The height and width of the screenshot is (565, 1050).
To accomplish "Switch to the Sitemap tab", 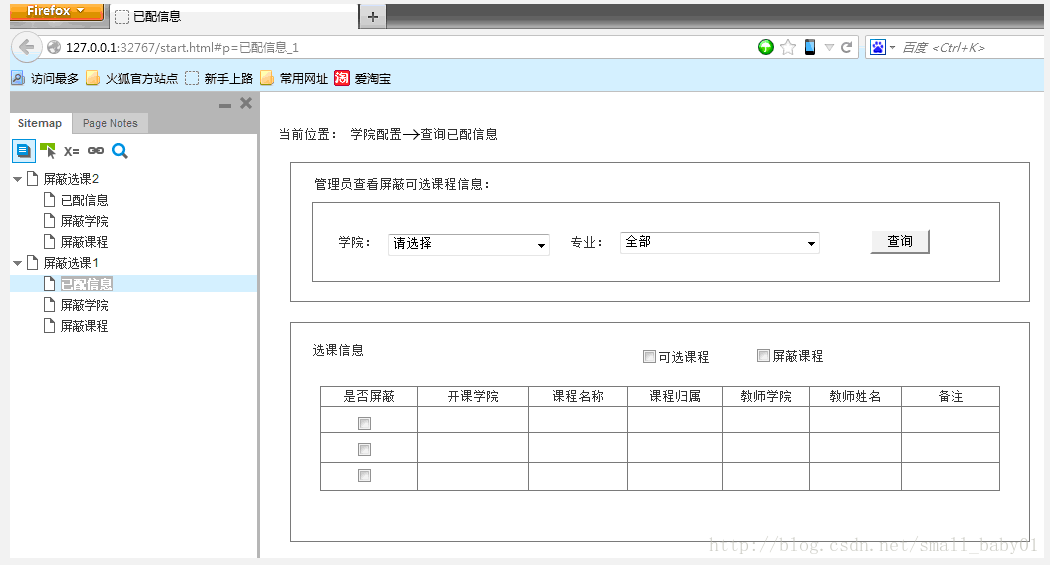I will [40, 123].
